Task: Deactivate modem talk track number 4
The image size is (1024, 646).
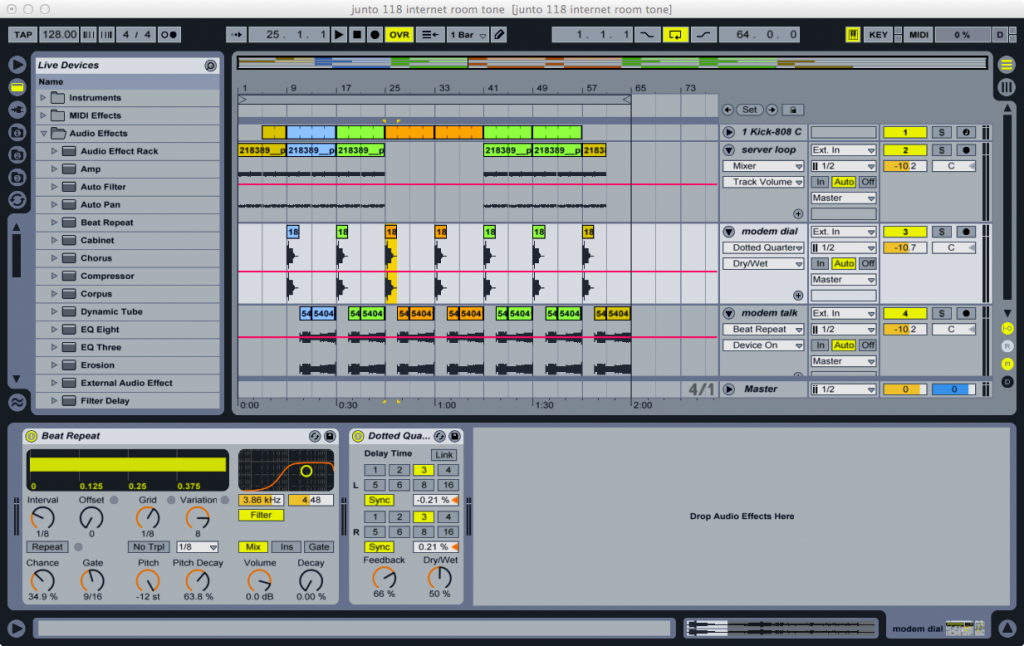Action: (x=904, y=314)
